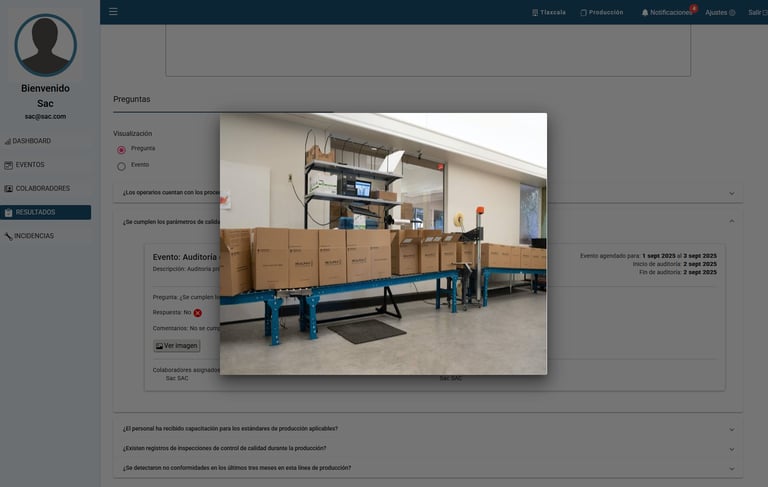The width and height of the screenshot is (768, 487).
Task: Click the Eventos calendar icon
Action: click(x=8, y=165)
